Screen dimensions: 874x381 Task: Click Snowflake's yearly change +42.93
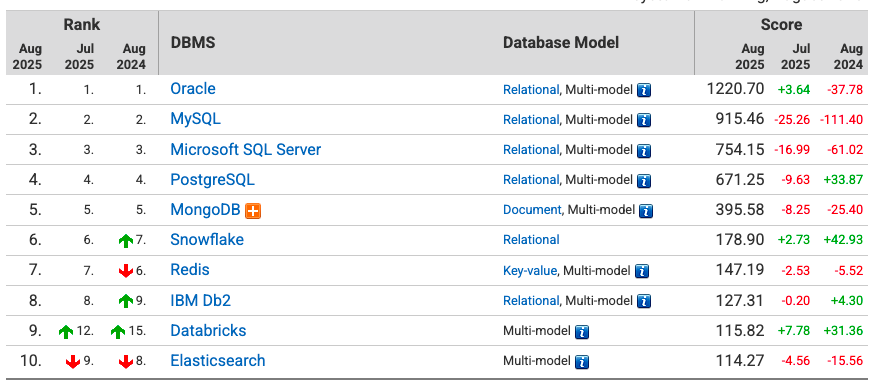(x=843, y=240)
